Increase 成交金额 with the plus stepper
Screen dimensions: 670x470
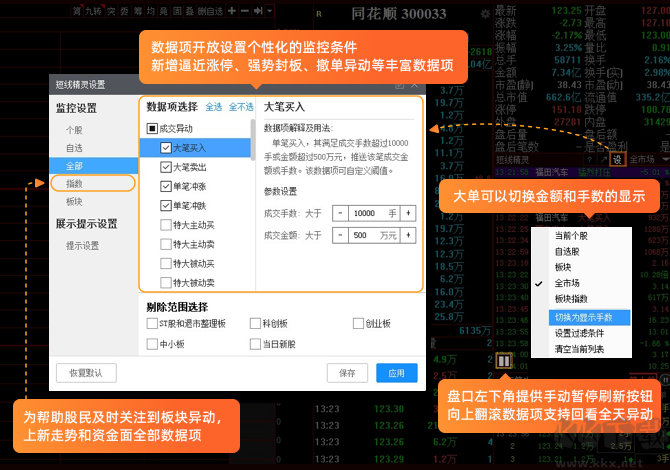(408, 235)
